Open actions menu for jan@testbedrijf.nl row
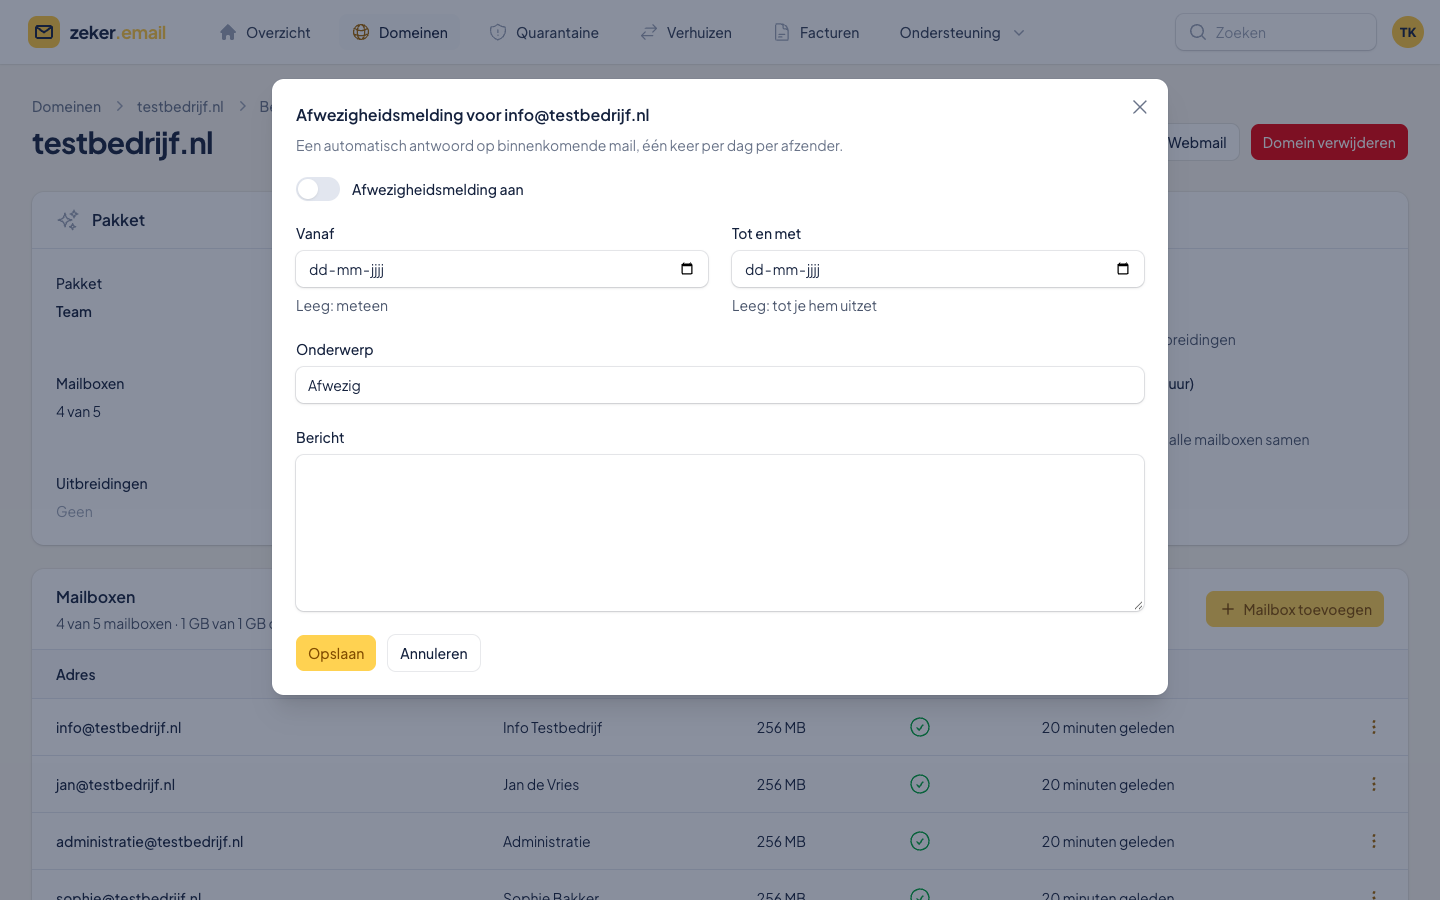The image size is (1440, 900). (x=1374, y=784)
